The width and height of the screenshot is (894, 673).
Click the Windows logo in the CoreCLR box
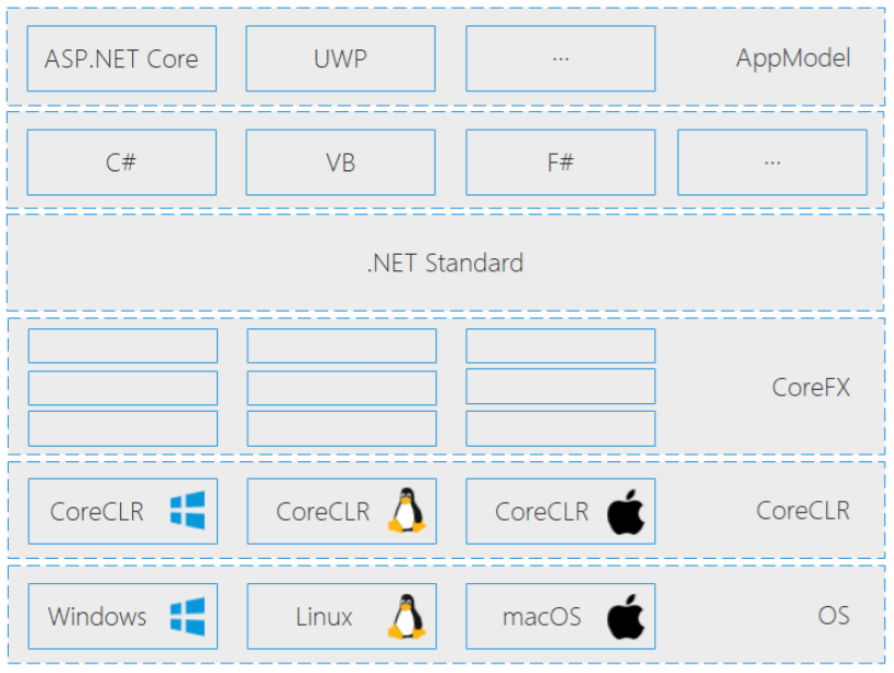tap(187, 511)
